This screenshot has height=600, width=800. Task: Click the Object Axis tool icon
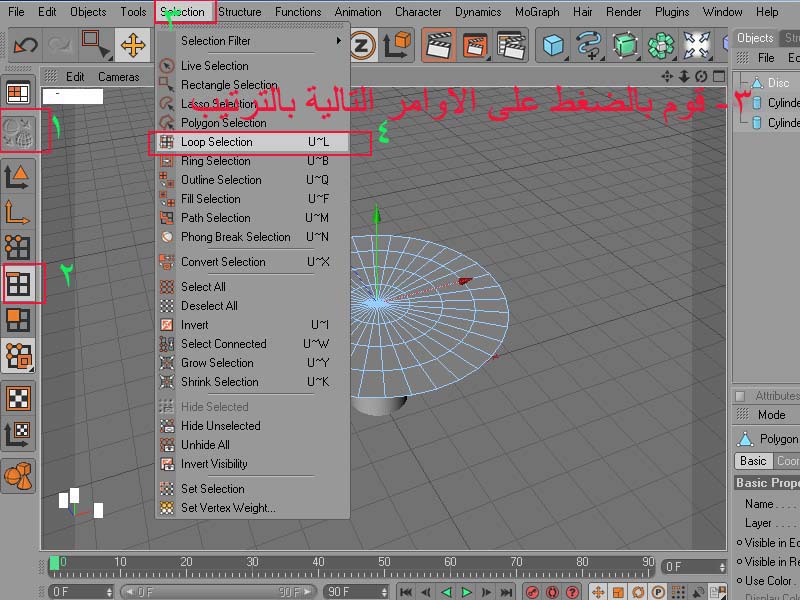17,213
